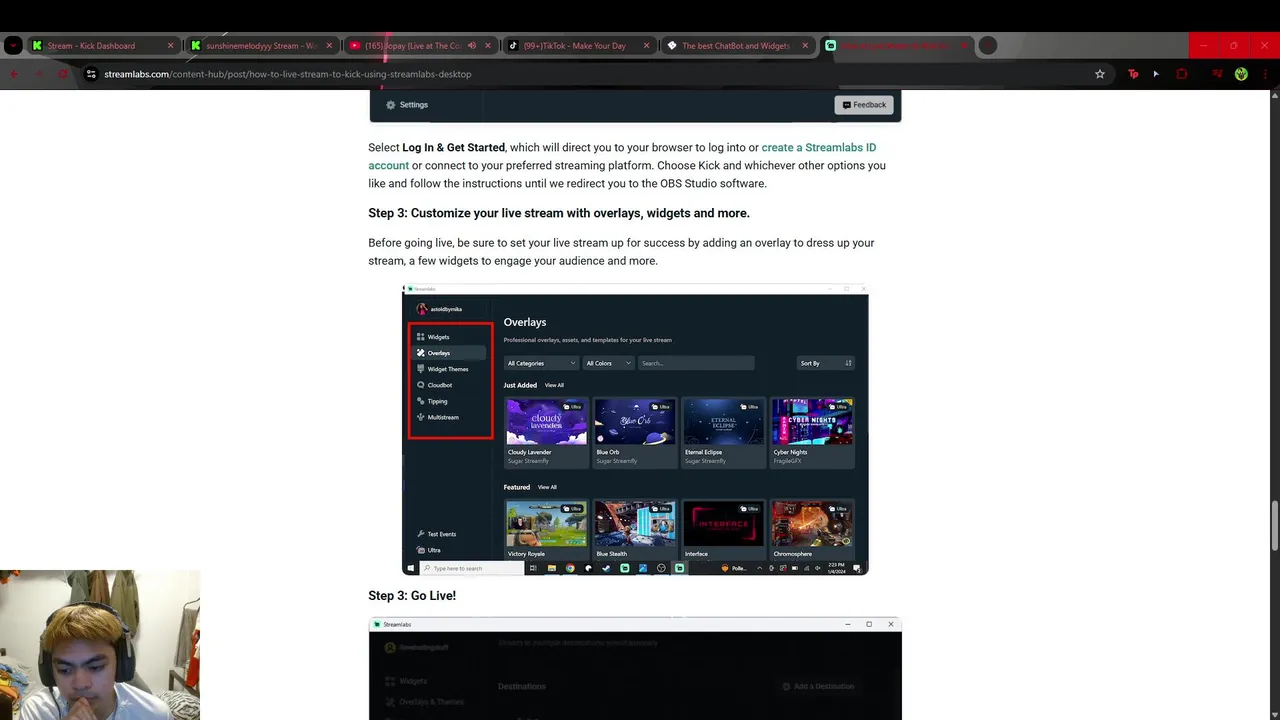
Task: Select the Blue Orb overlay thumbnail
Action: [634, 422]
